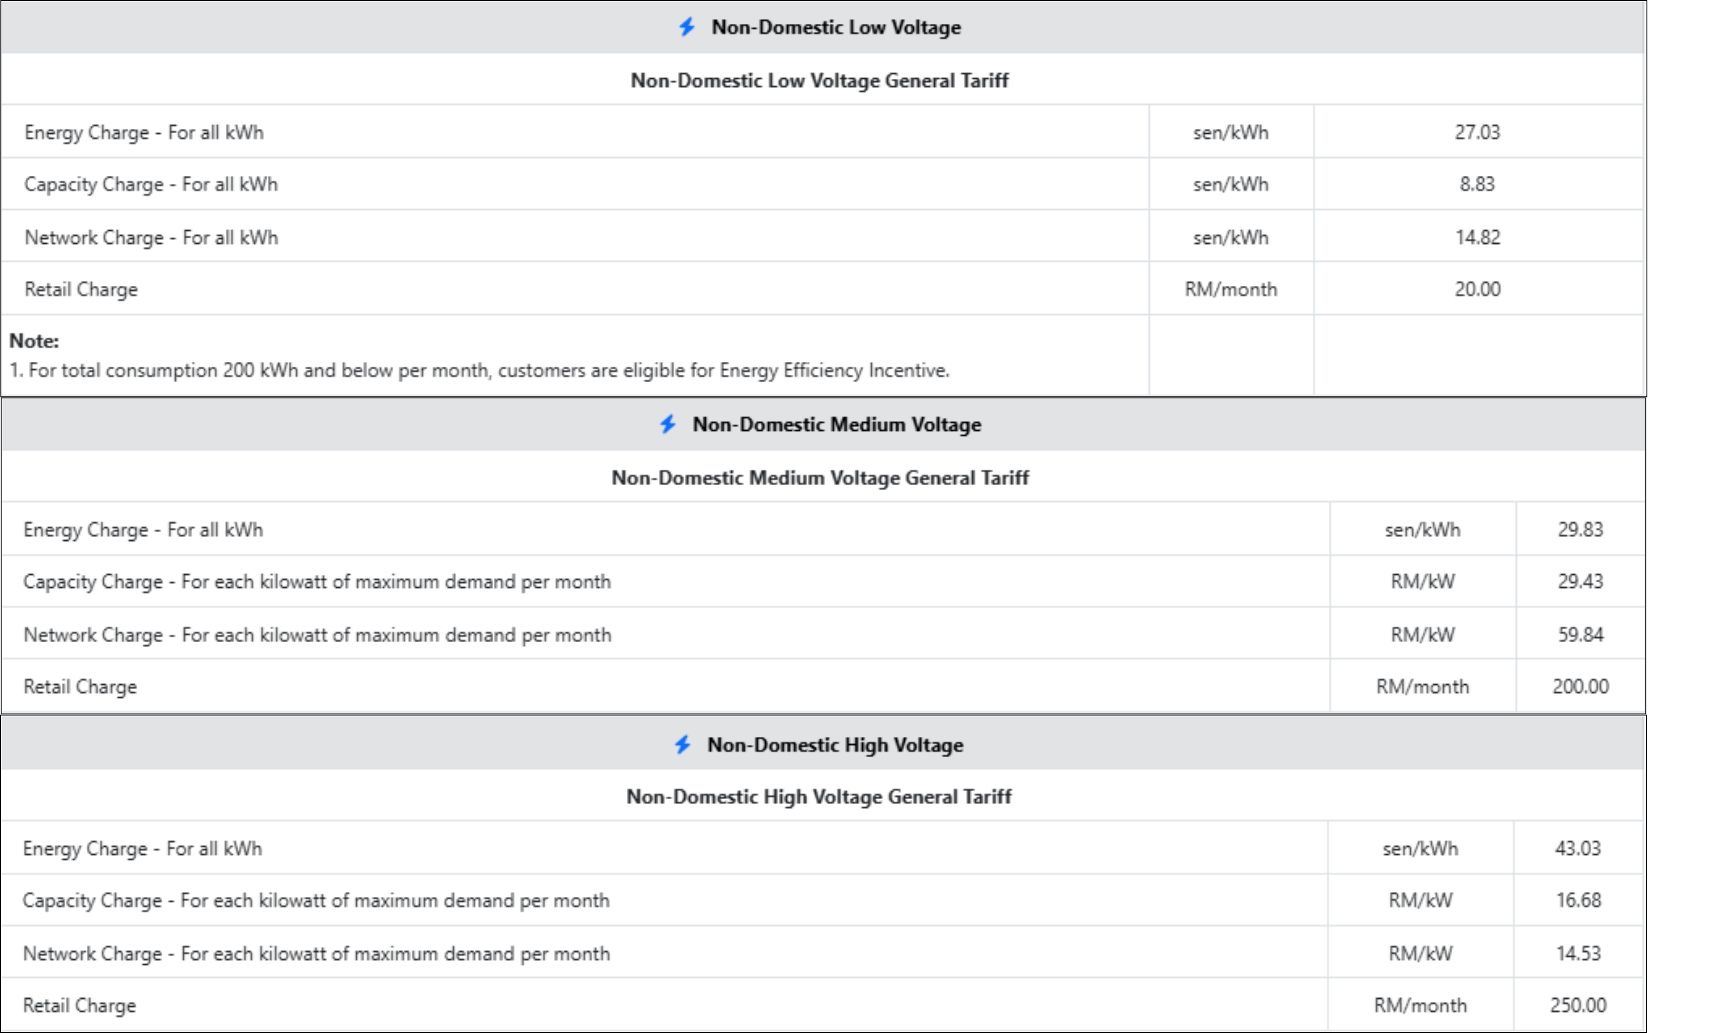The height and width of the screenshot is (1033, 1720).
Task: Select the Non-Domestic Low Voltage header
Action: pos(836,27)
